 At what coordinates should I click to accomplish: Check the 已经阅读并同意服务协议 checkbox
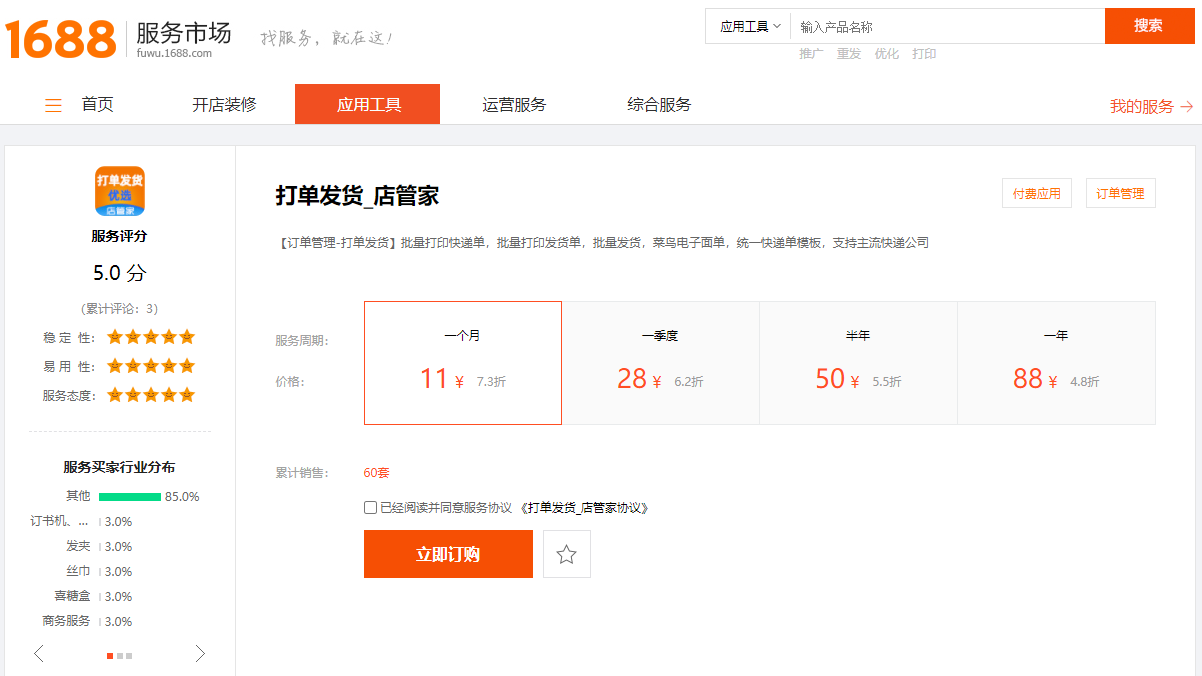pos(371,507)
